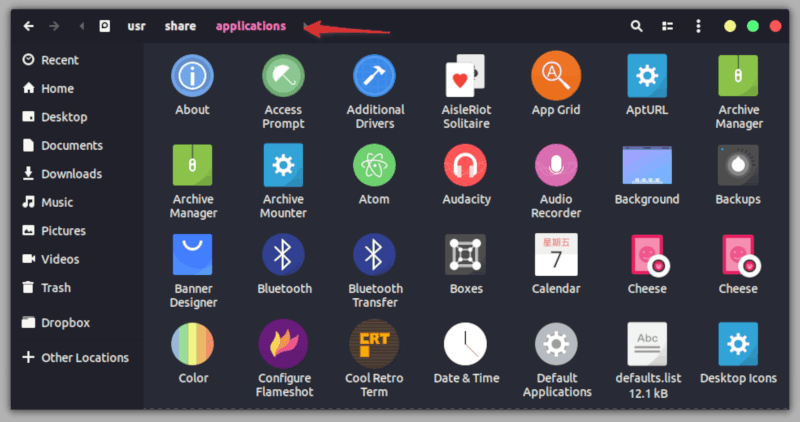Open the App Grid icon
Screen dimensions: 800x422
[x=556, y=76]
